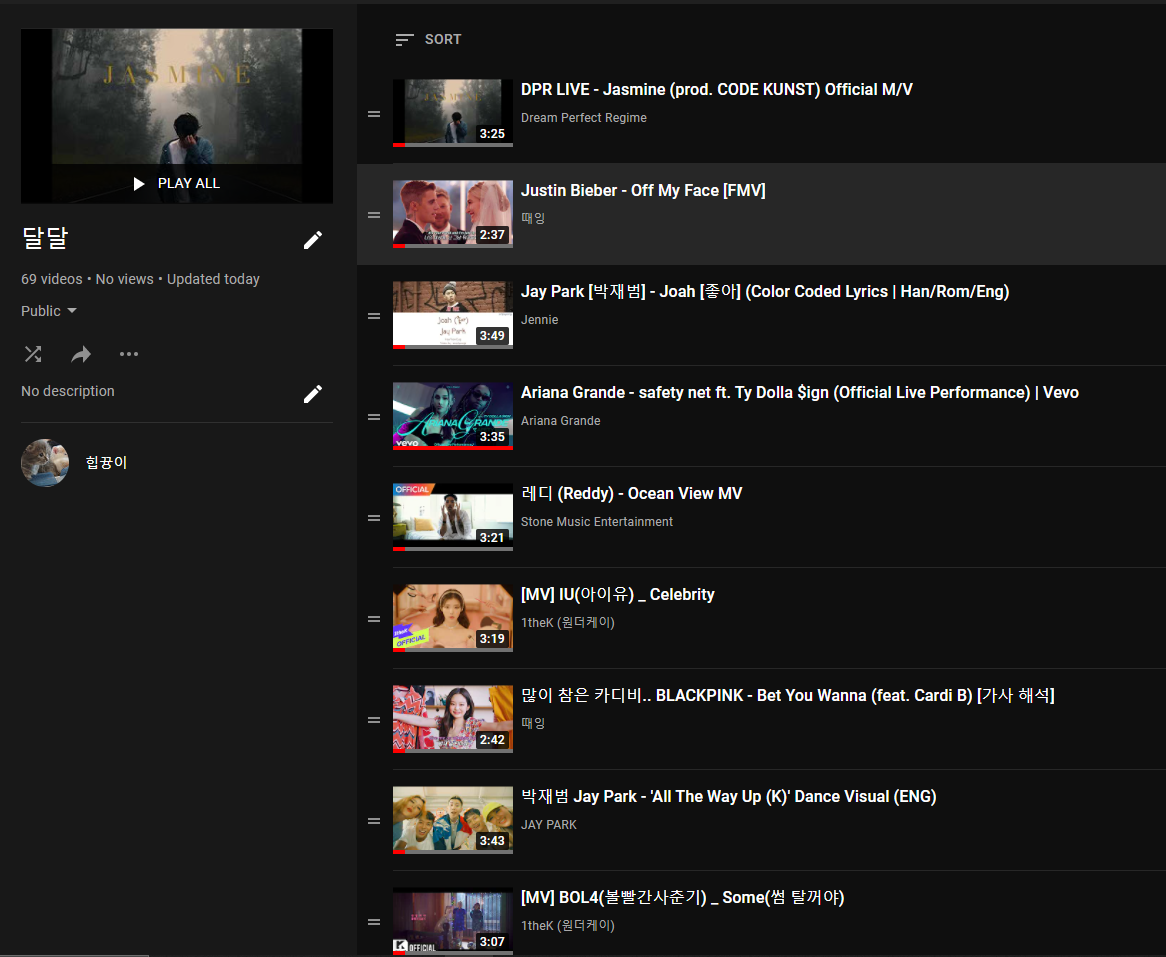Edit the playlist description pencil icon

[313, 394]
